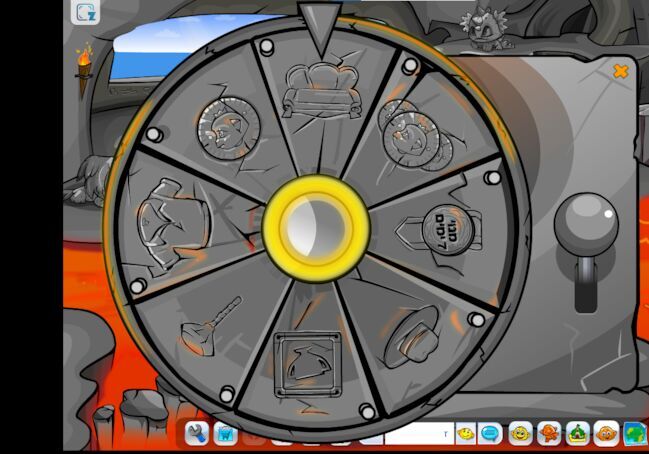The image size is (649, 454).
Task: Select the T-shirt prize segment
Action: [174, 227]
